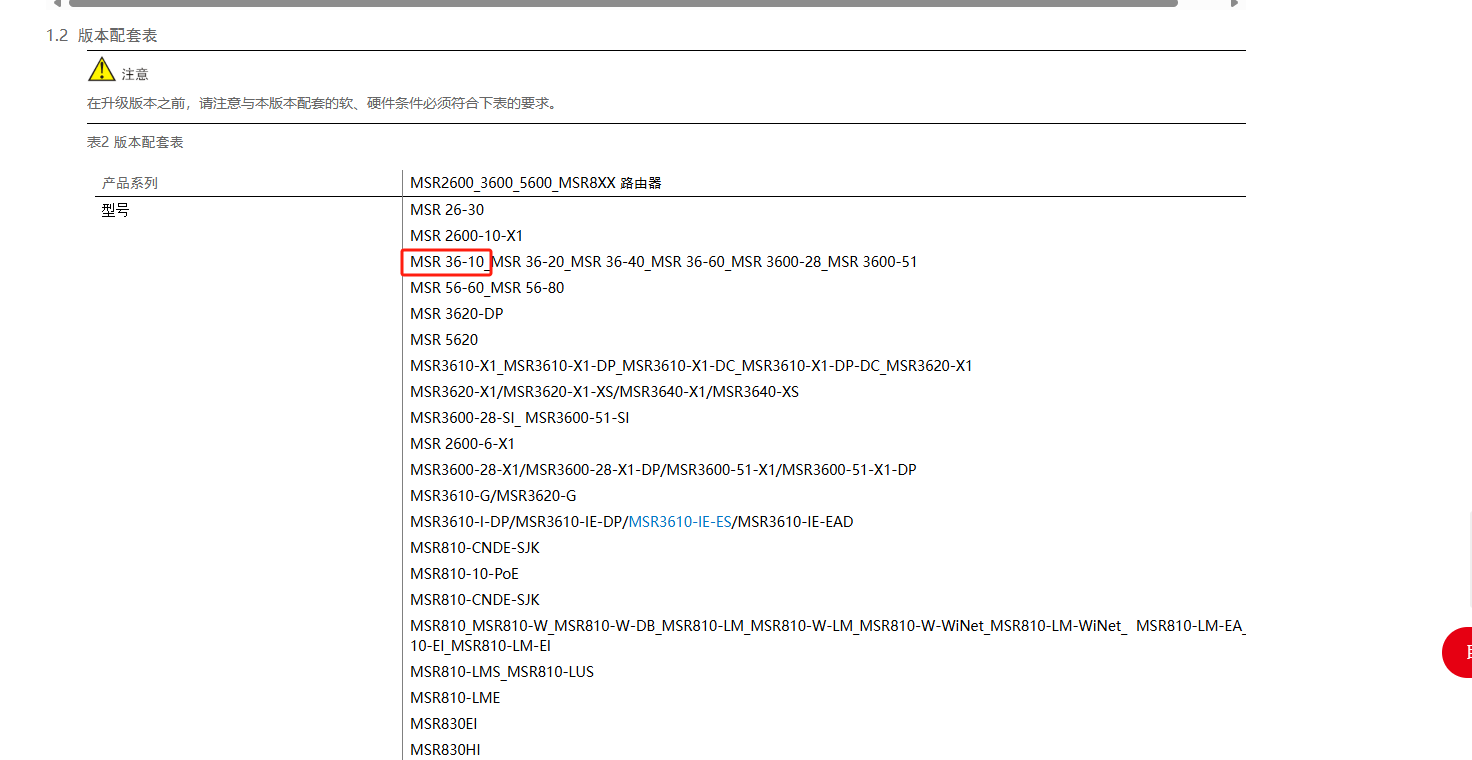The image size is (1472, 760).
Task: Select the "产品系列" header cell
Action: [130, 183]
